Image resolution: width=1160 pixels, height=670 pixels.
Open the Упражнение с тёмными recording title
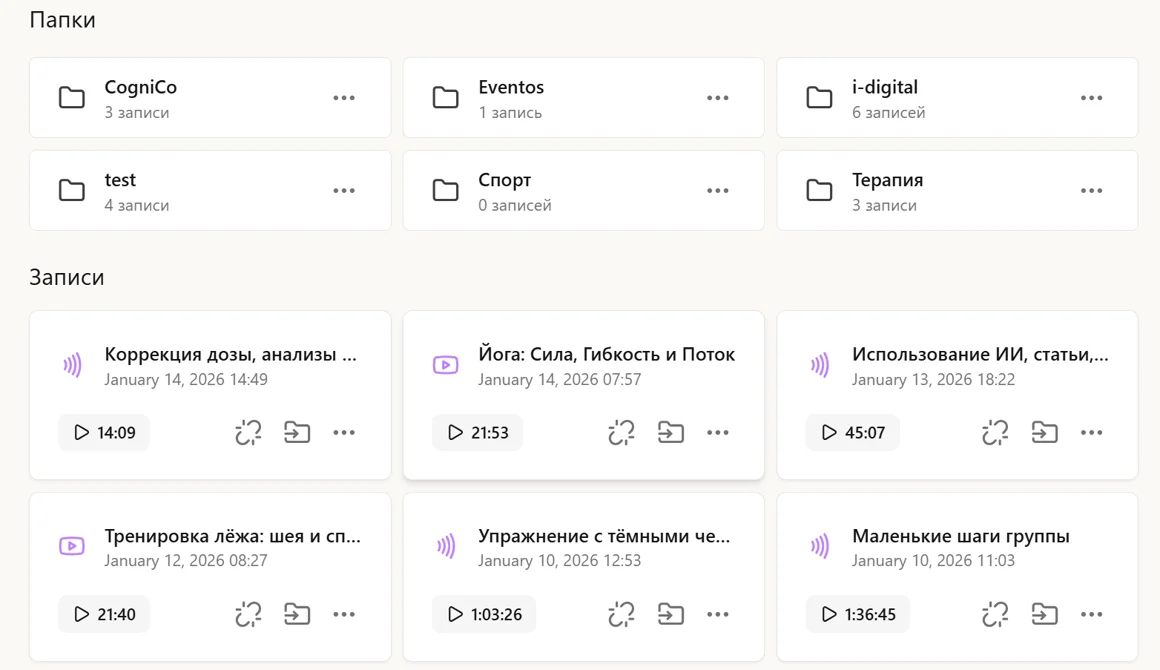tap(604, 536)
